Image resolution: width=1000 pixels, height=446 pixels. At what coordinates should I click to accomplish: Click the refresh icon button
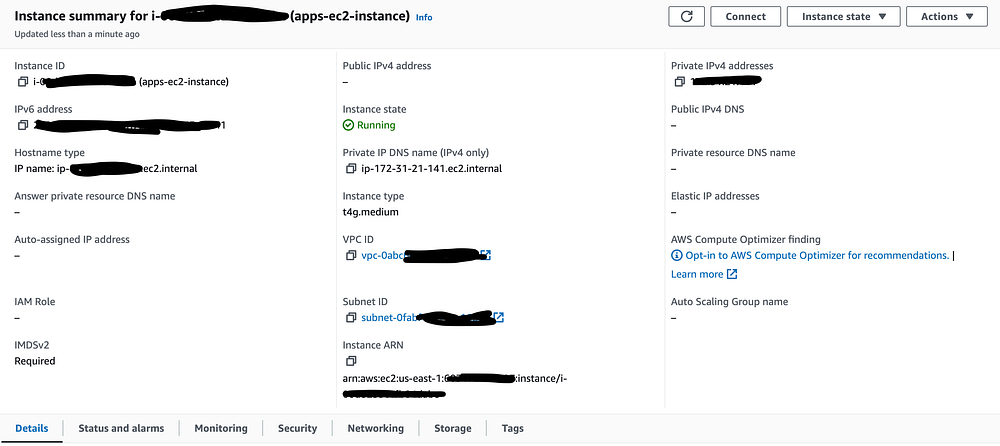[x=686, y=16]
